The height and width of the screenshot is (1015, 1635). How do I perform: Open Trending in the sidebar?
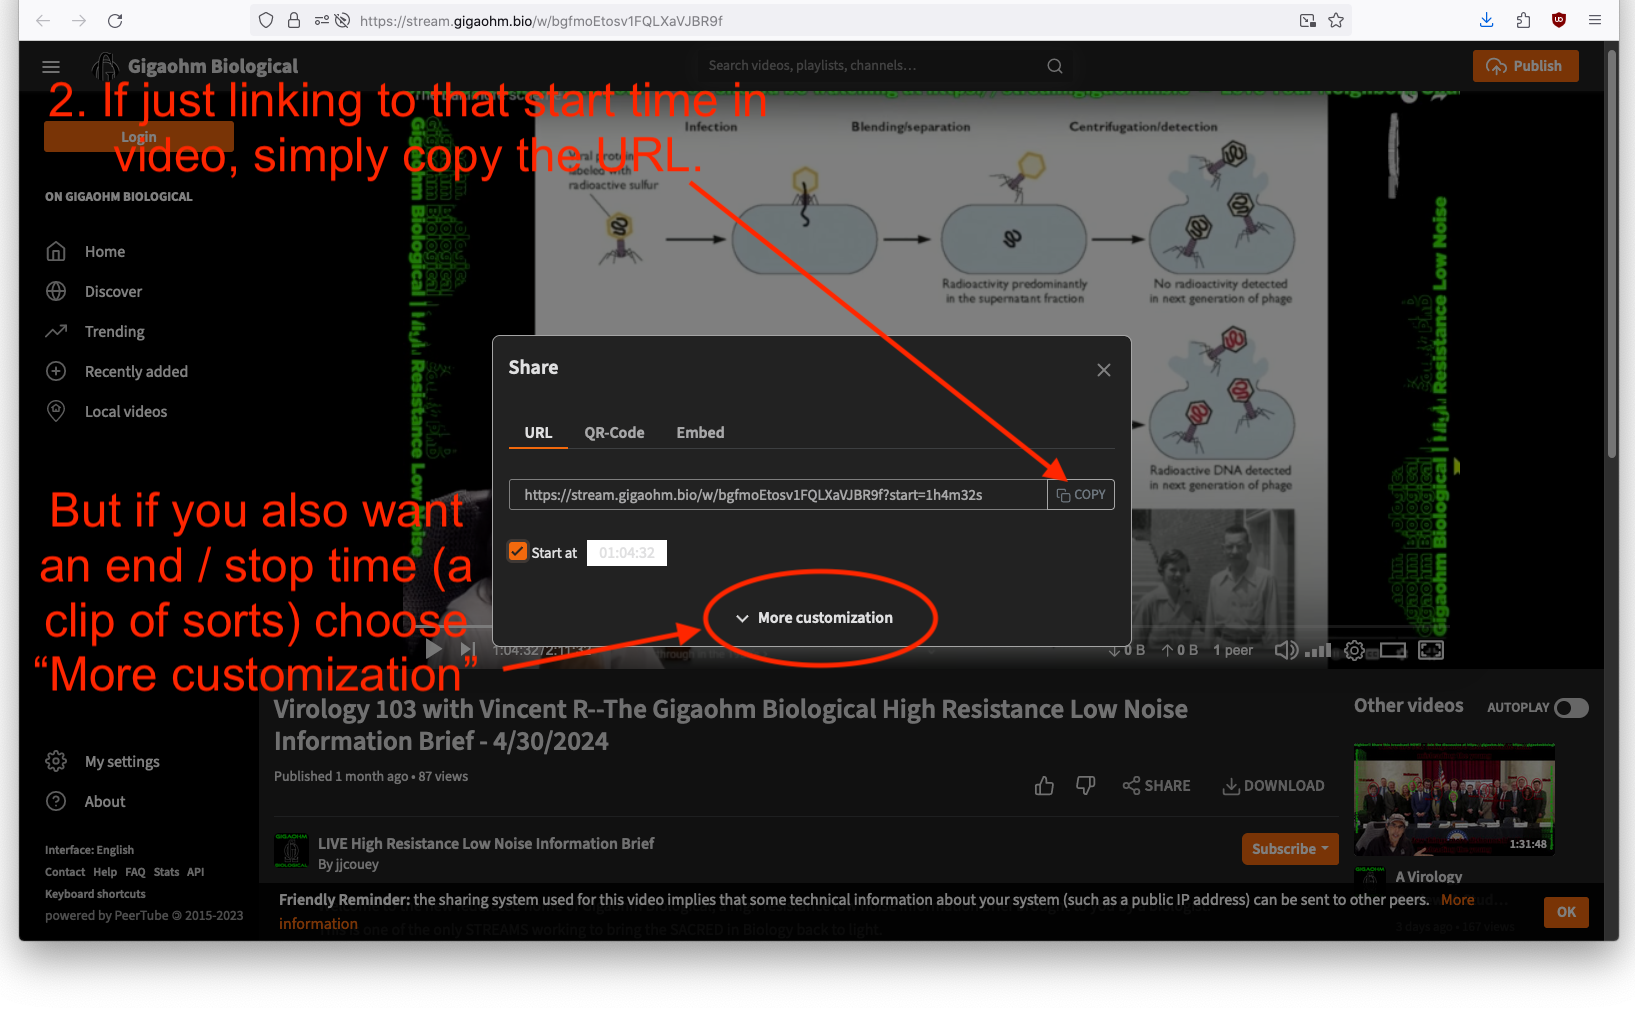[x=114, y=332]
